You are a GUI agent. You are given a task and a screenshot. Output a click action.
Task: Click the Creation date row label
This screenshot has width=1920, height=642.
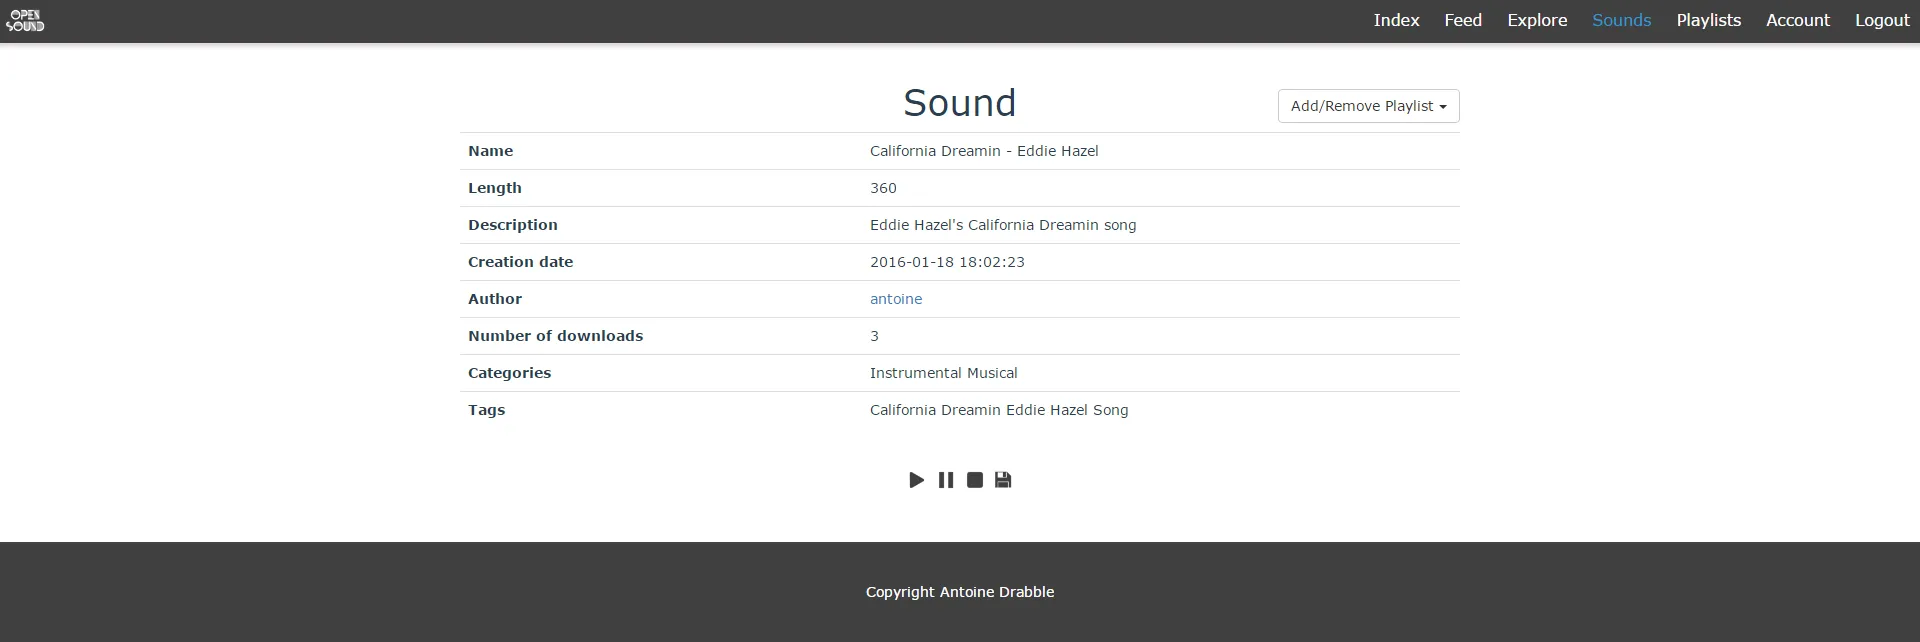click(x=520, y=262)
